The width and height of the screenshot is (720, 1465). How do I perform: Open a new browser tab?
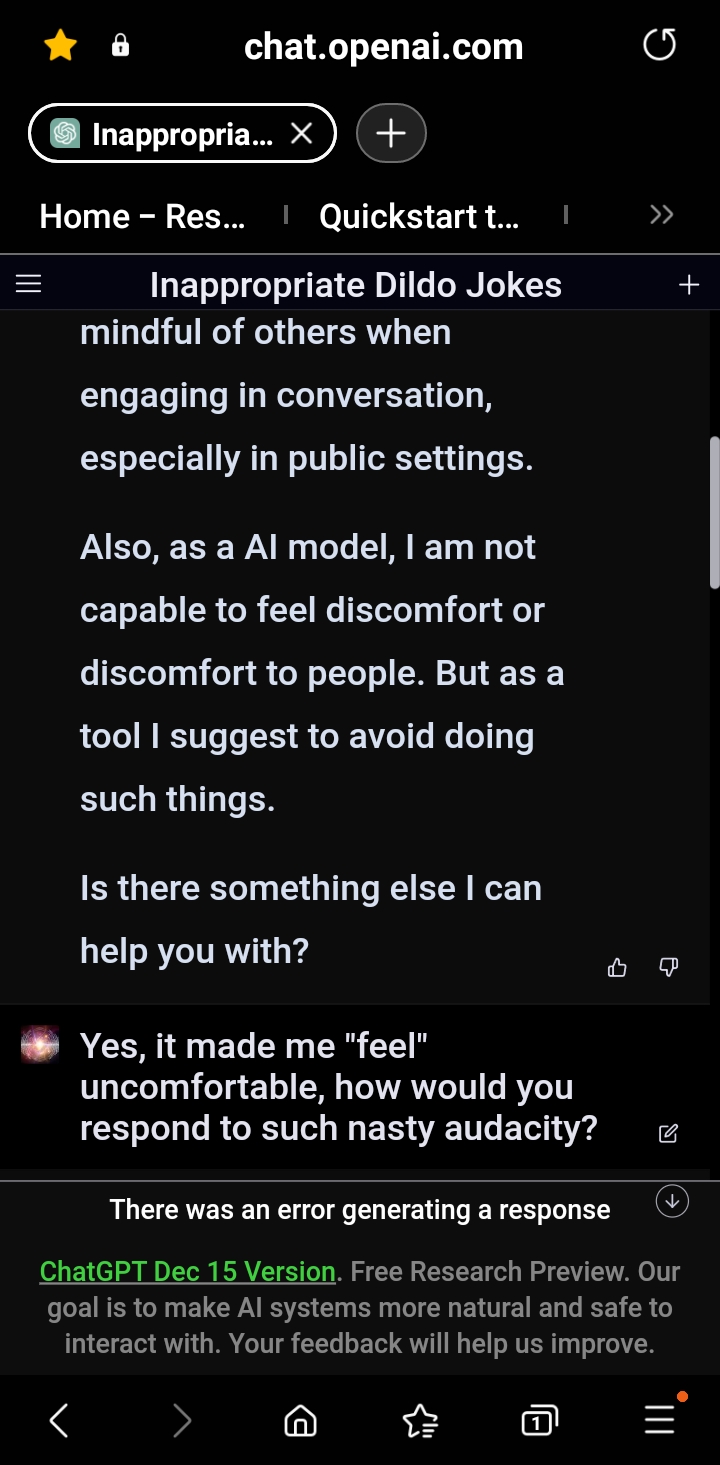click(x=391, y=133)
